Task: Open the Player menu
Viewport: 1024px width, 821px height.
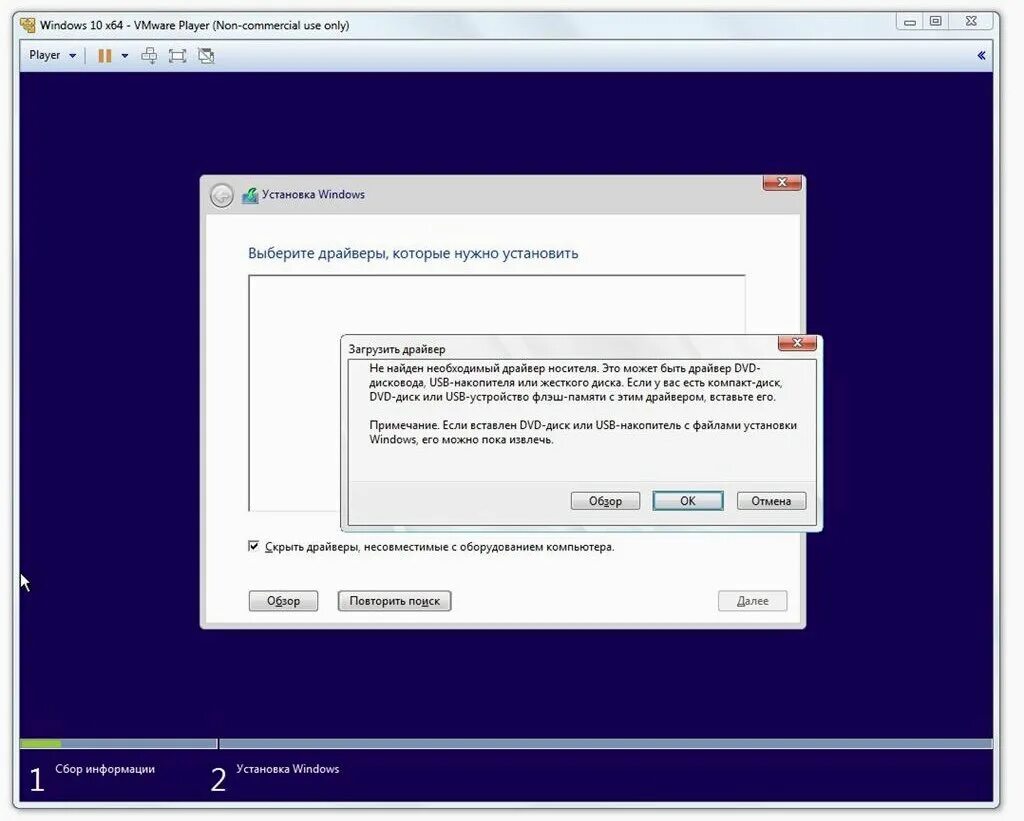Action: 44,56
